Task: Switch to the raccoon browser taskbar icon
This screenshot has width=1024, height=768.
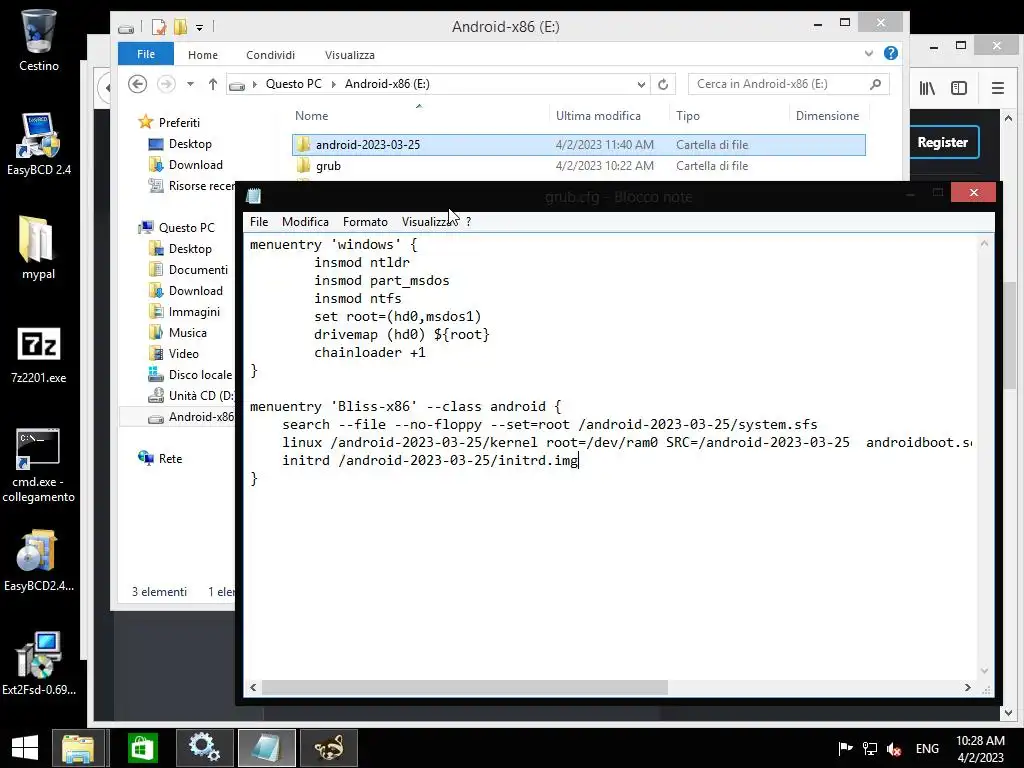Action: pyautogui.click(x=329, y=748)
